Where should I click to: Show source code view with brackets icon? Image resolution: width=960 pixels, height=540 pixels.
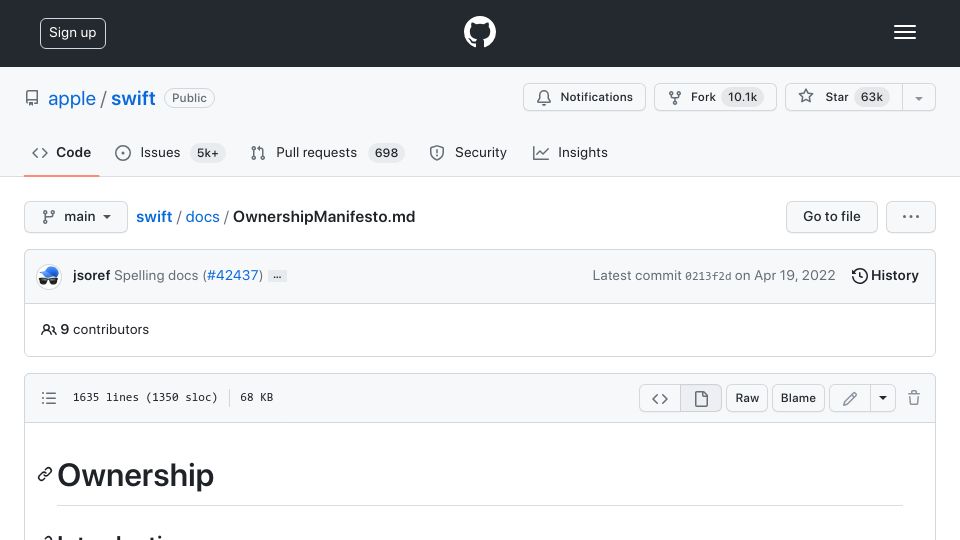pos(659,398)
